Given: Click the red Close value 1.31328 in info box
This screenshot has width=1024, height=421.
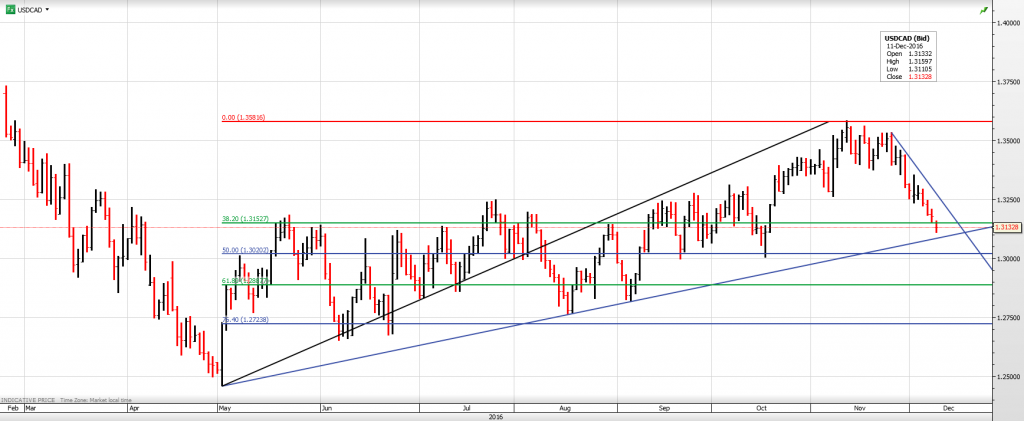Looking at the screenshot, I should 922,76.
